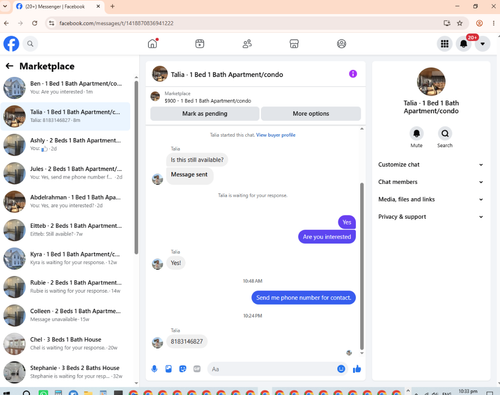Open Ashly 2 Beds 1 Bath conversation

click(x=65, y=145)
